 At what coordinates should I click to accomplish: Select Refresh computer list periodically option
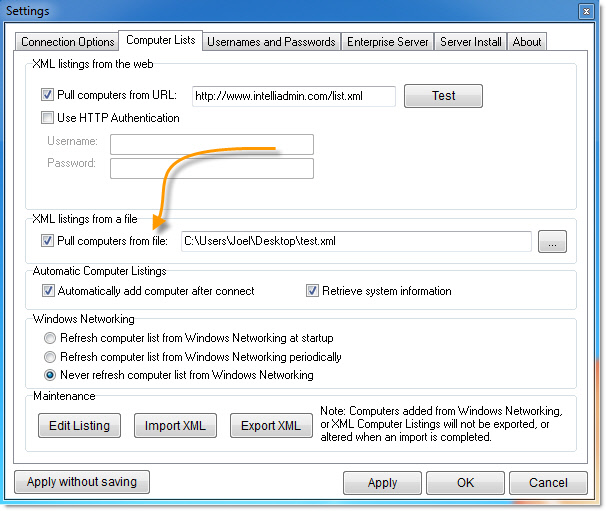tap(50, 356)
